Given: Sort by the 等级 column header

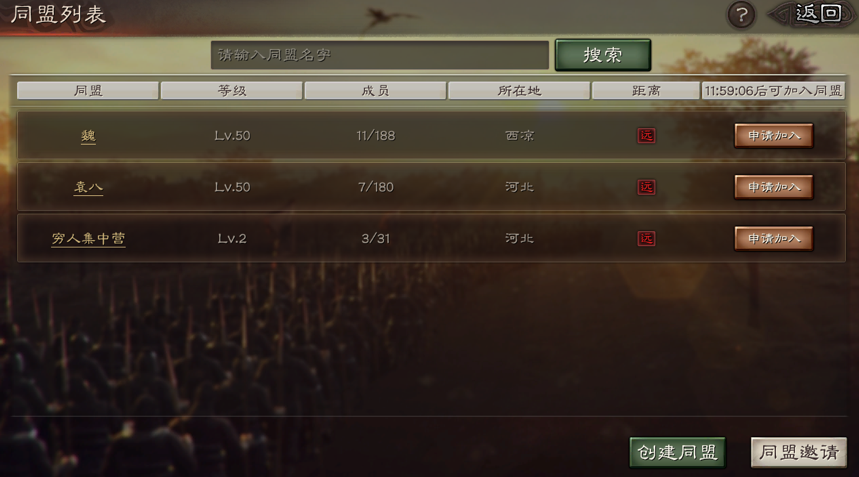Looking at the screenshot, I should click(232, 90).
